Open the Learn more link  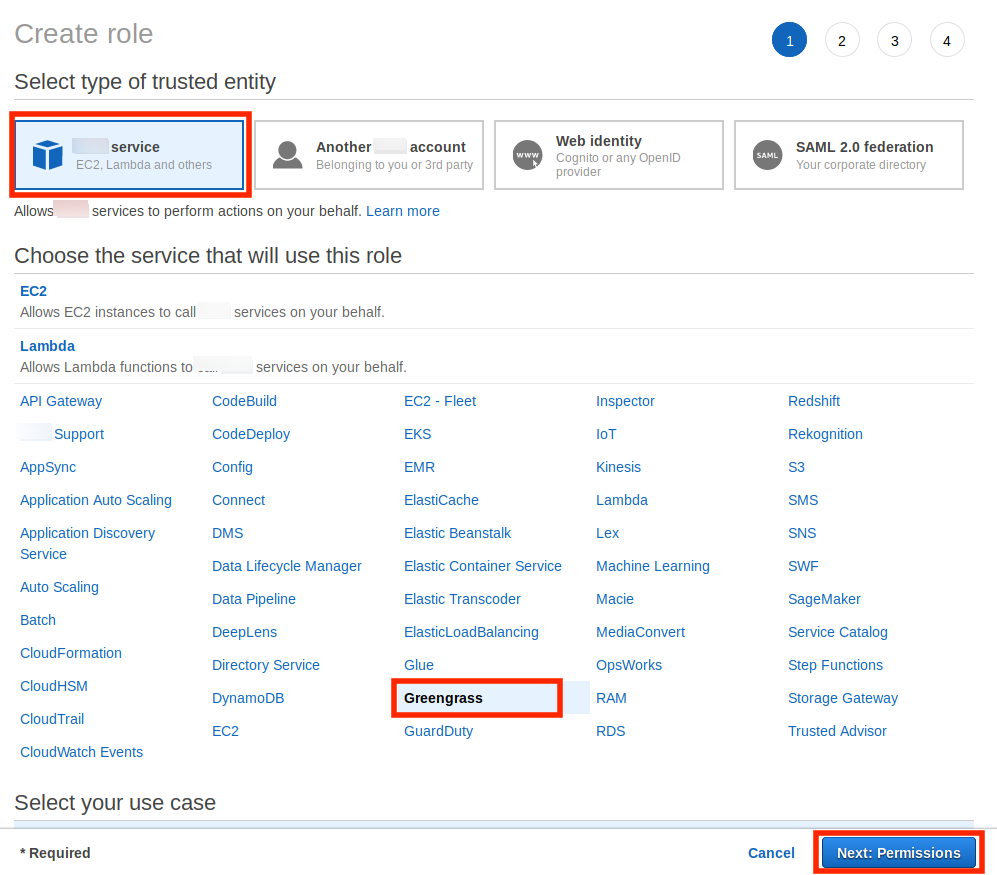click(402, 211)
